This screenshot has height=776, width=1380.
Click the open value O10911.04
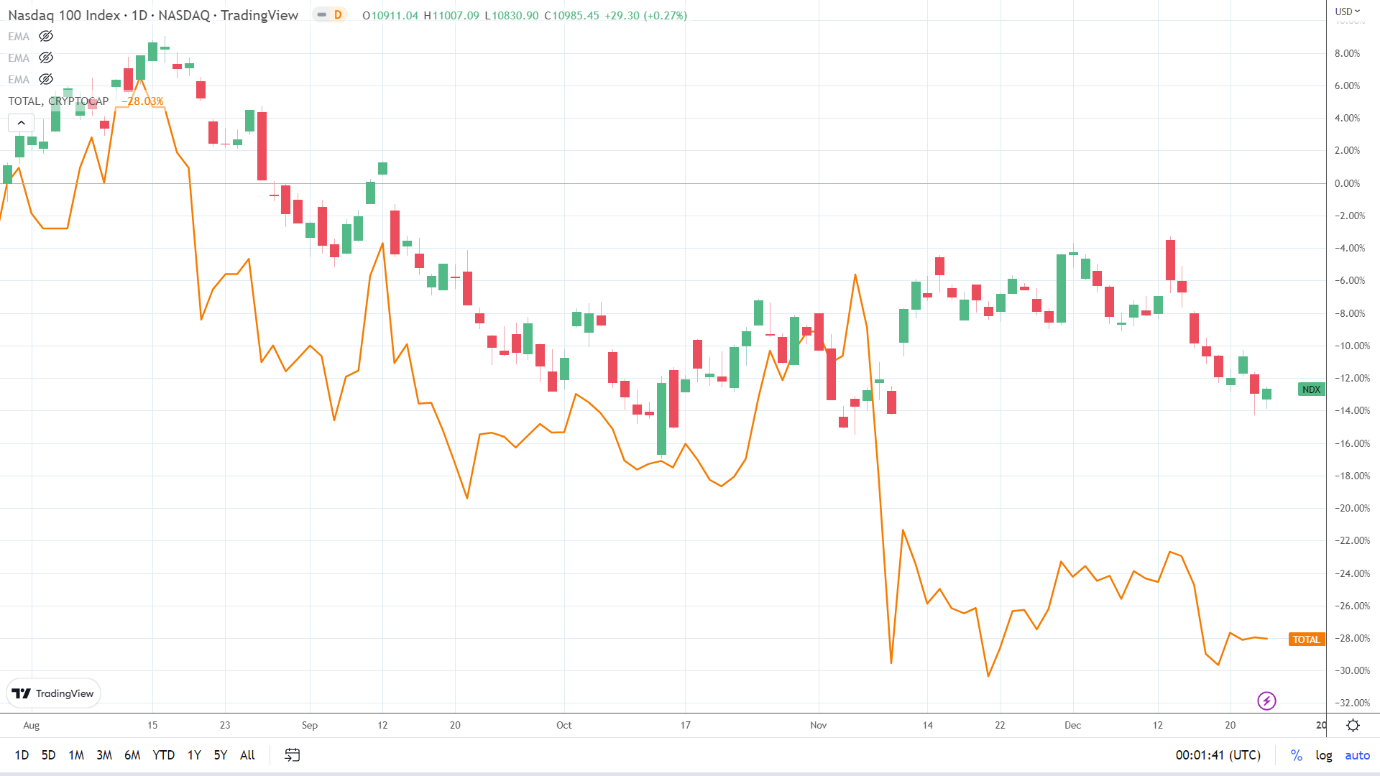point(391,15)
